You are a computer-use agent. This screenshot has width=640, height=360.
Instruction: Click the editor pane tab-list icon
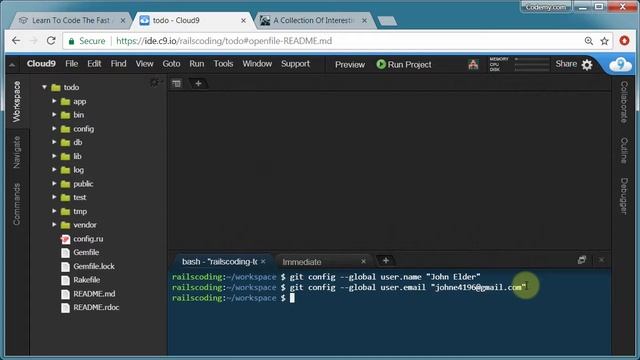tap(176, 84)
